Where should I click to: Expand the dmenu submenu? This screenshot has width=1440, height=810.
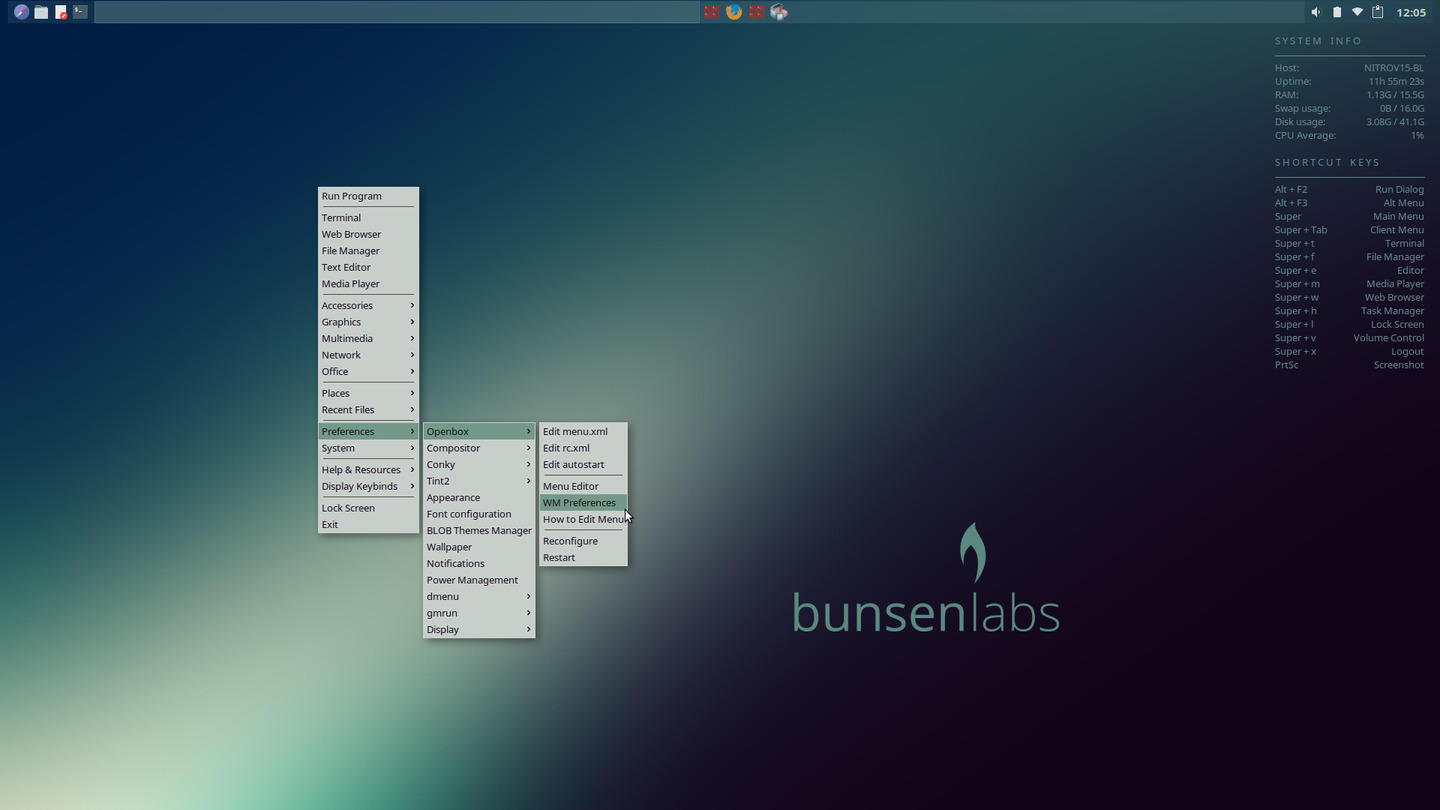(x=479, y=596)
